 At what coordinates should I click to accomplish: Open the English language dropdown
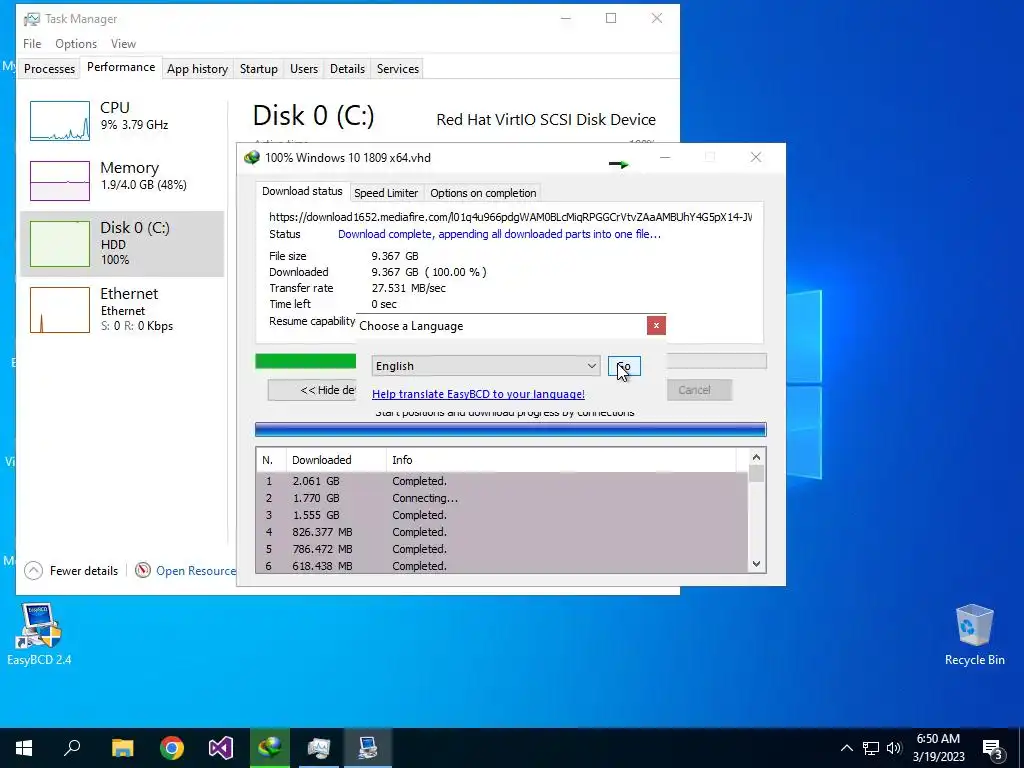(x=486, y=366)
